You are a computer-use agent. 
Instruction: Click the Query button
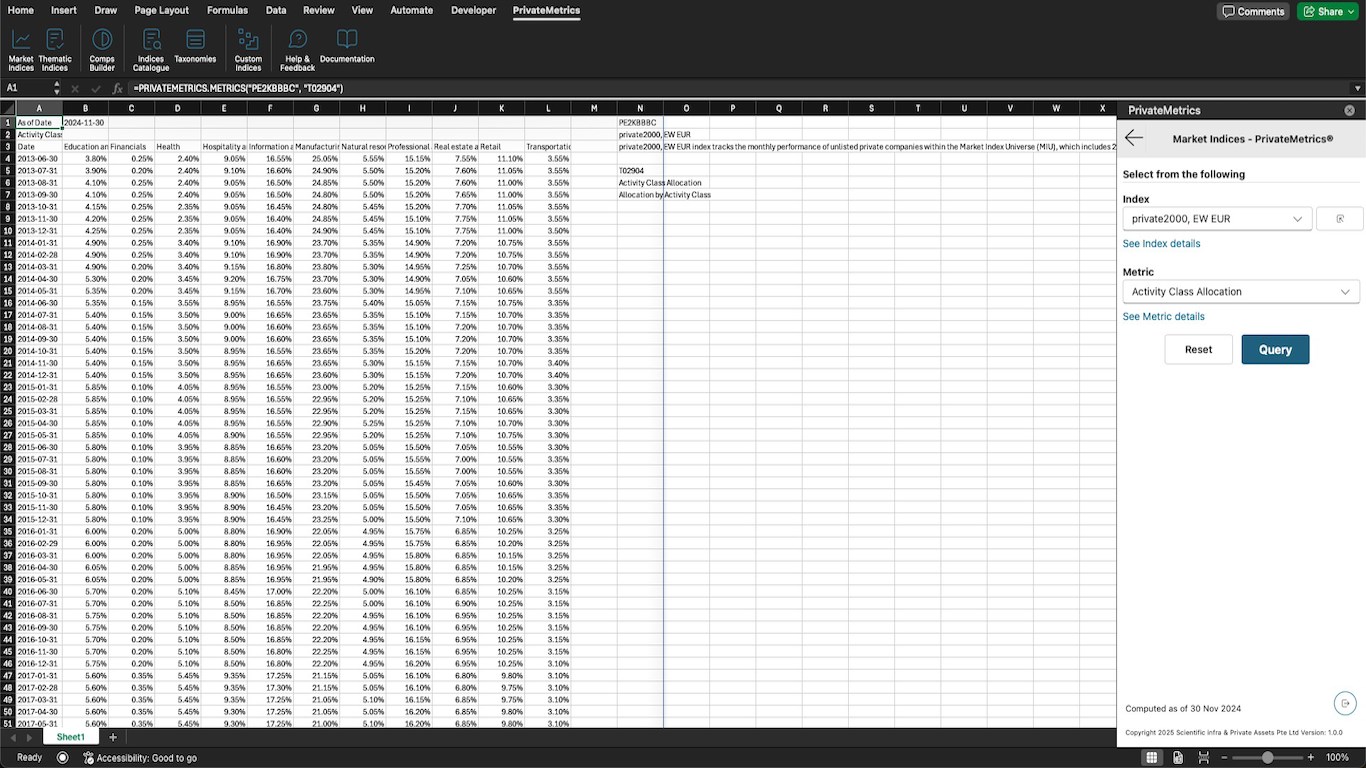tap(1275, 349)
